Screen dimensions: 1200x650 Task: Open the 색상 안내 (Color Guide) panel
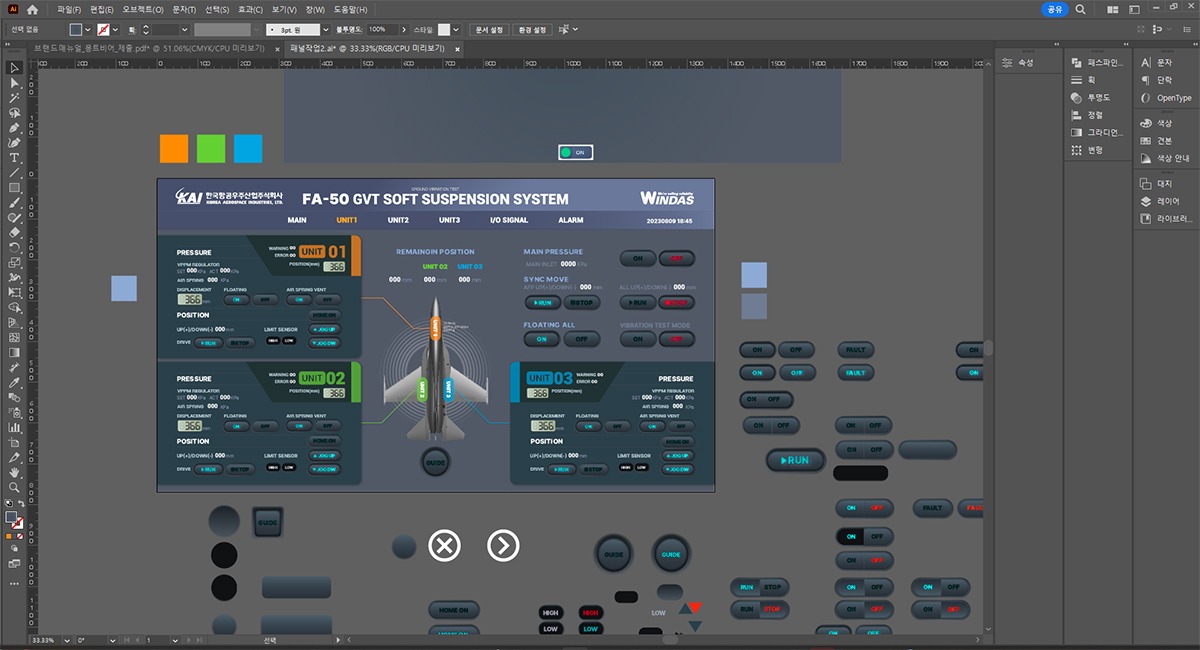click(1165, 158)
